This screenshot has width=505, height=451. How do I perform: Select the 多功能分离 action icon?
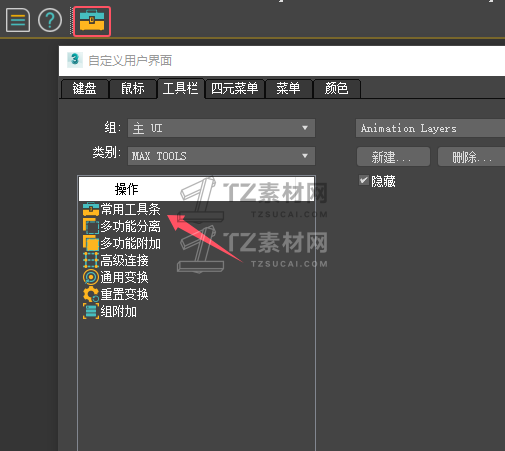pos(91,226)
